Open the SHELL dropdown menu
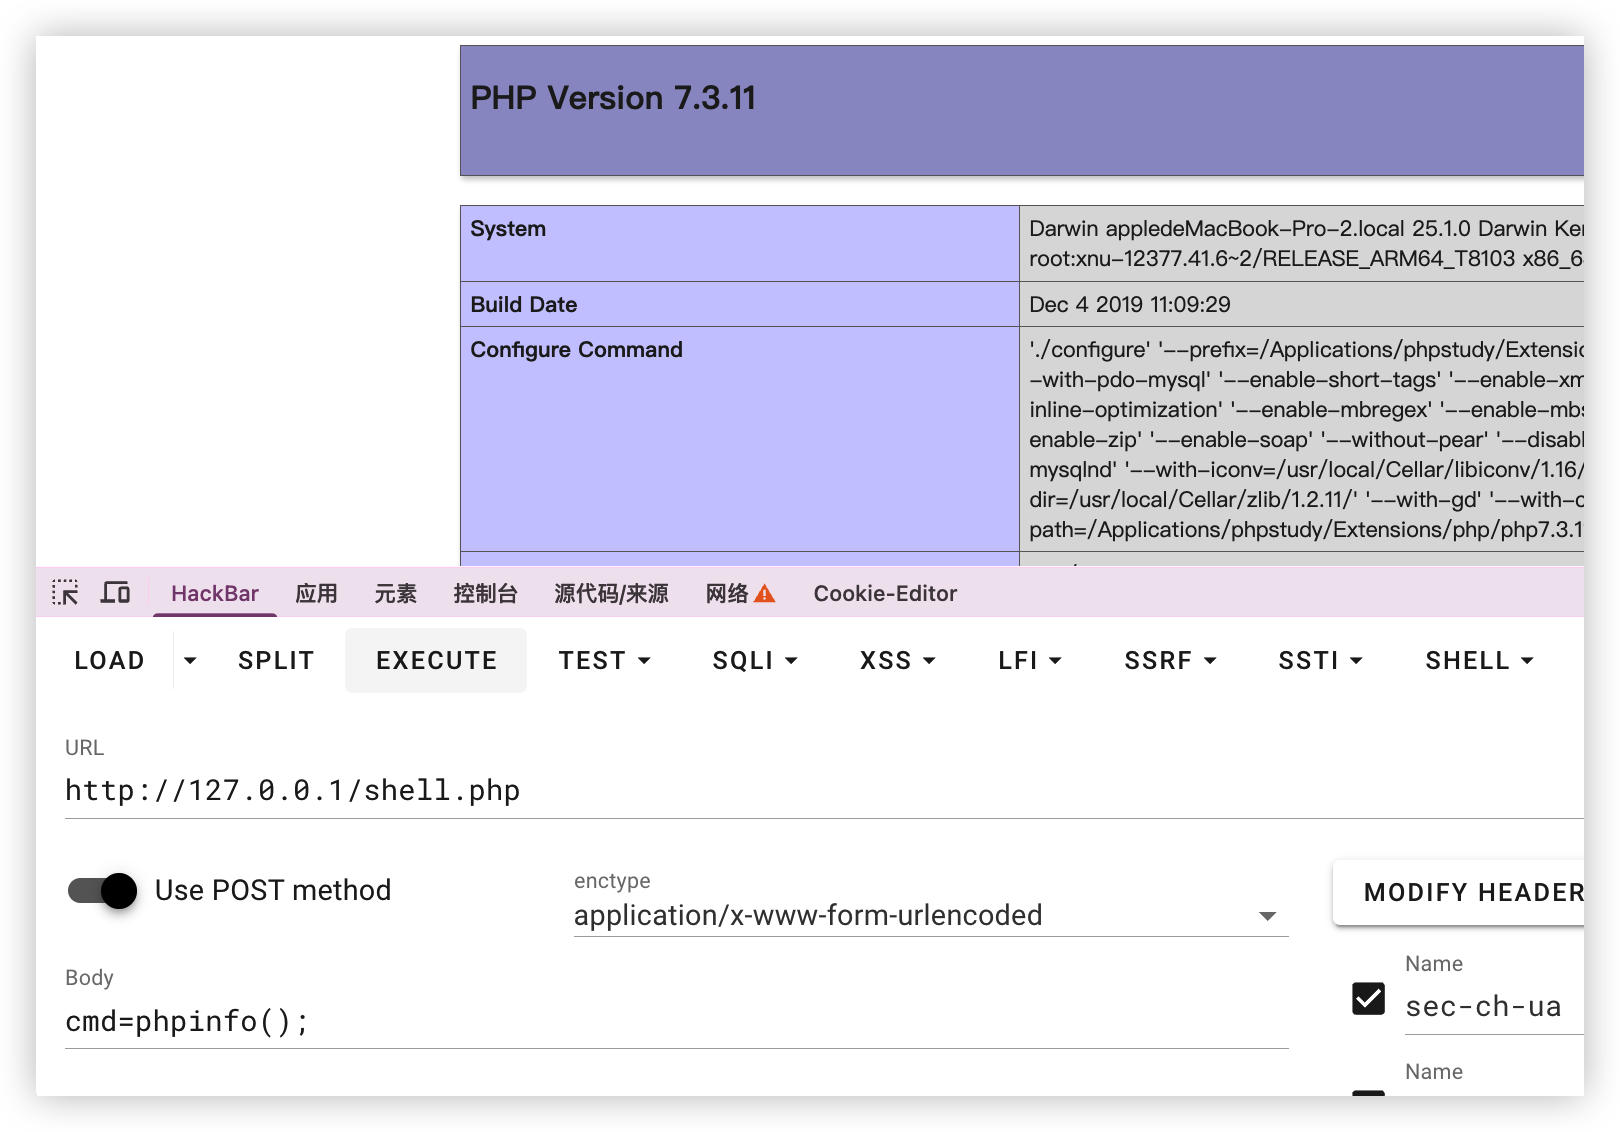 click(1479, 661)
